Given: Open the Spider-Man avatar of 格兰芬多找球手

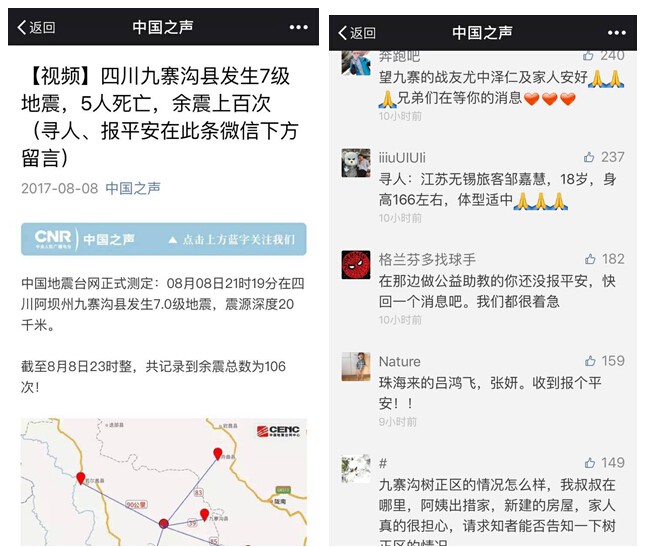Looking at the screenshot, I should 356,265.
